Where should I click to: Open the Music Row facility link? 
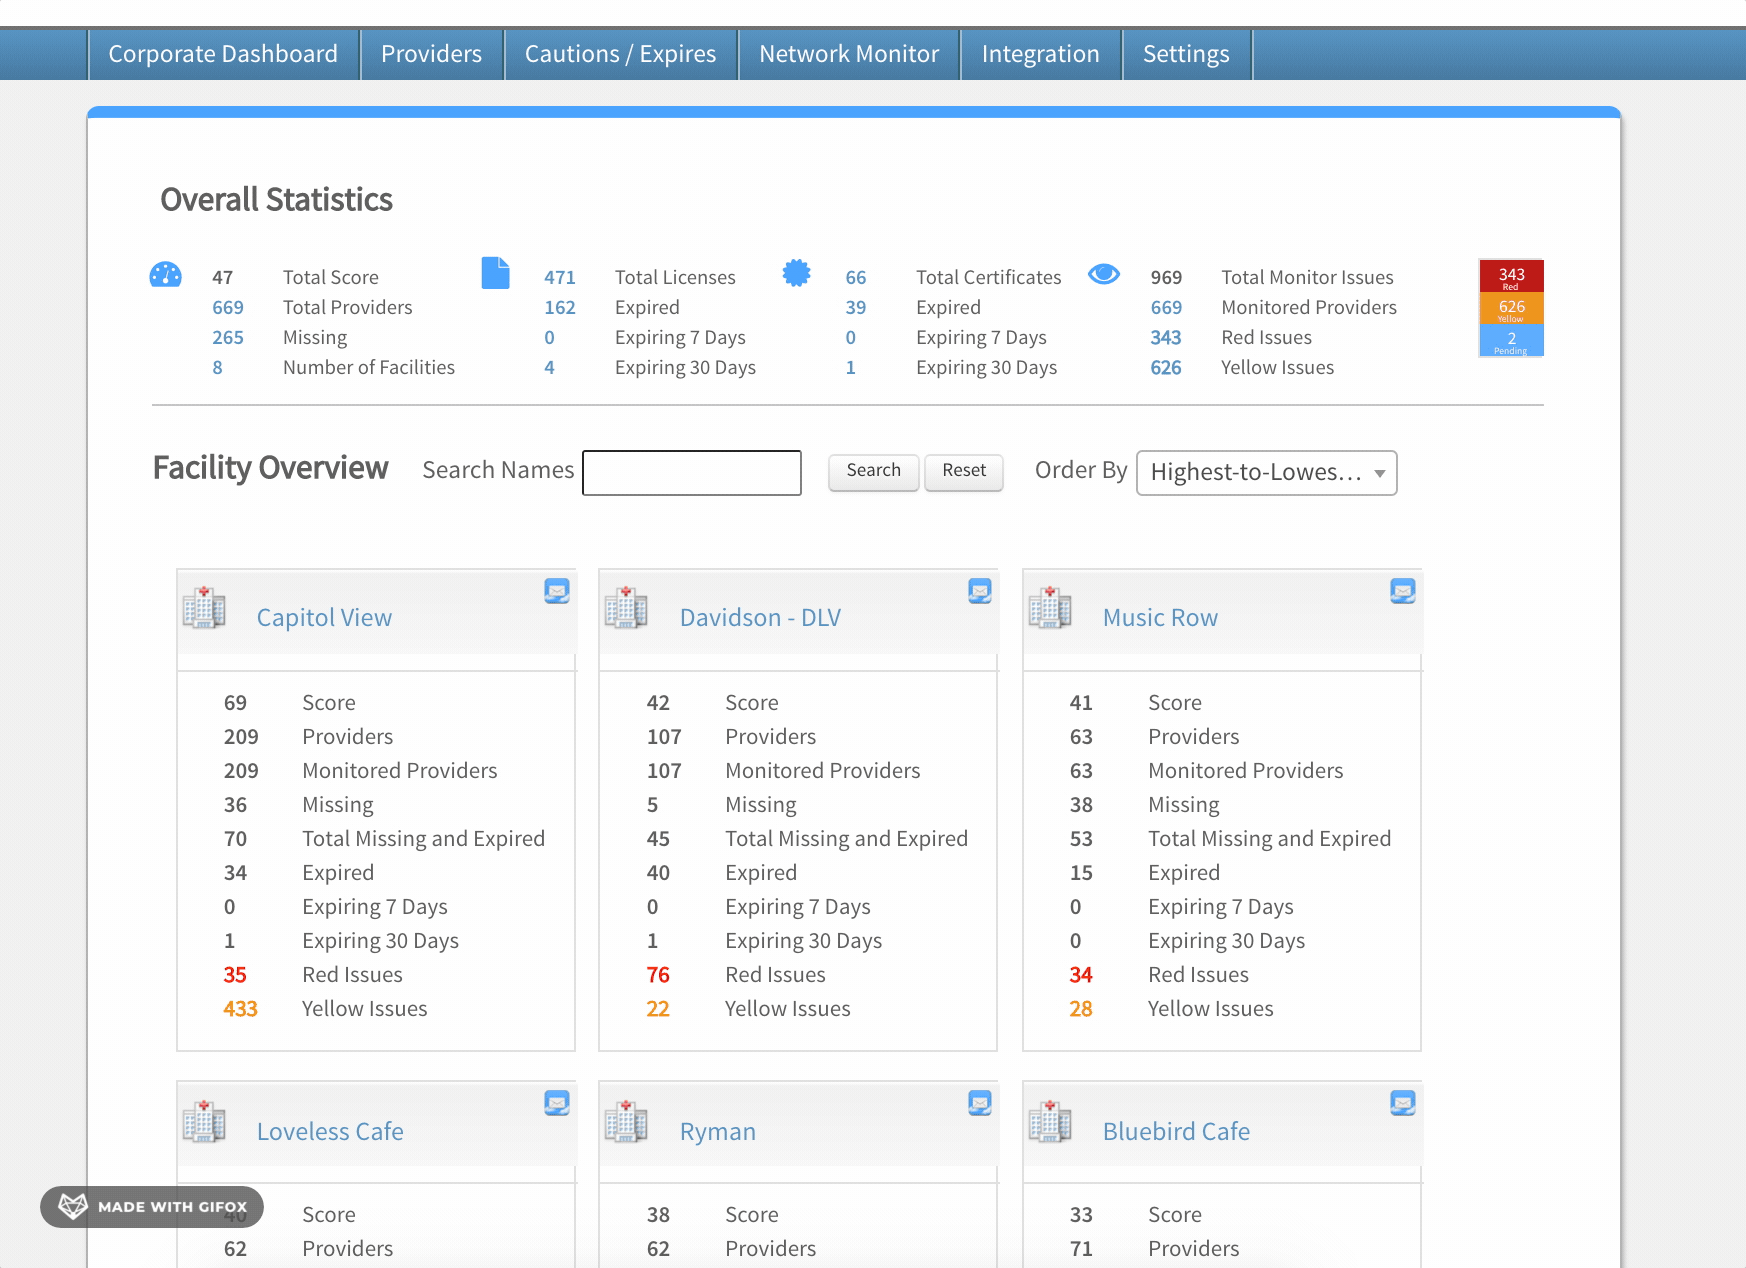click(x=1160, y=618)
